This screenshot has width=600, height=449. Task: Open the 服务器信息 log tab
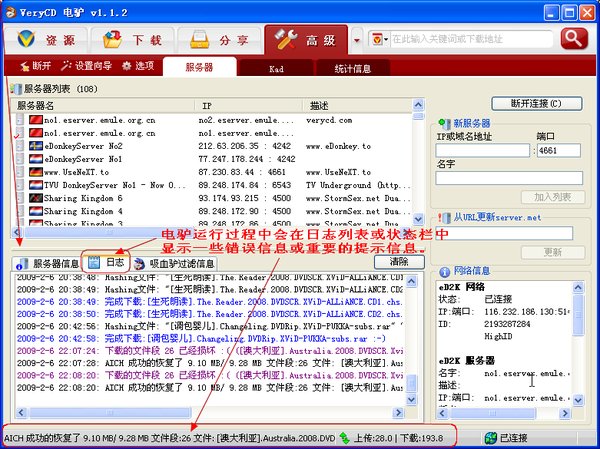pyautogui.click(x=47, y=264)
